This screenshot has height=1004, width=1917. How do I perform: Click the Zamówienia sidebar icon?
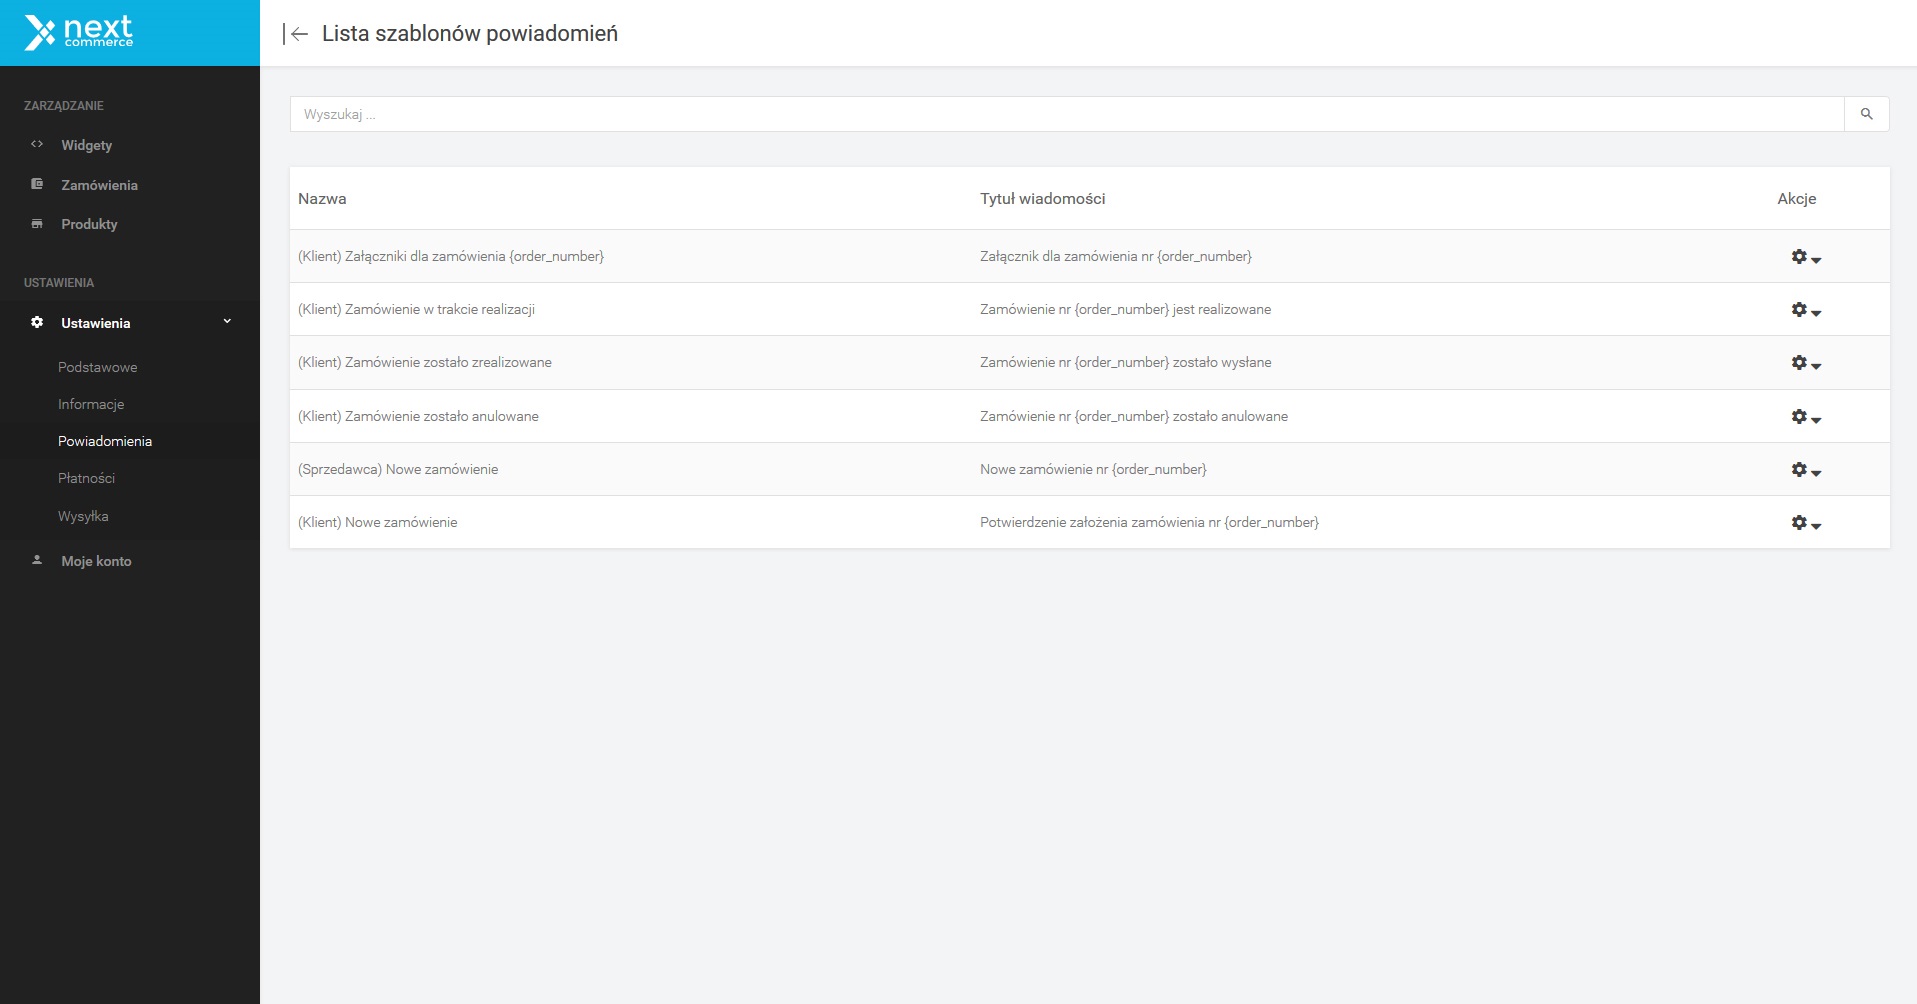coord(37,184)
